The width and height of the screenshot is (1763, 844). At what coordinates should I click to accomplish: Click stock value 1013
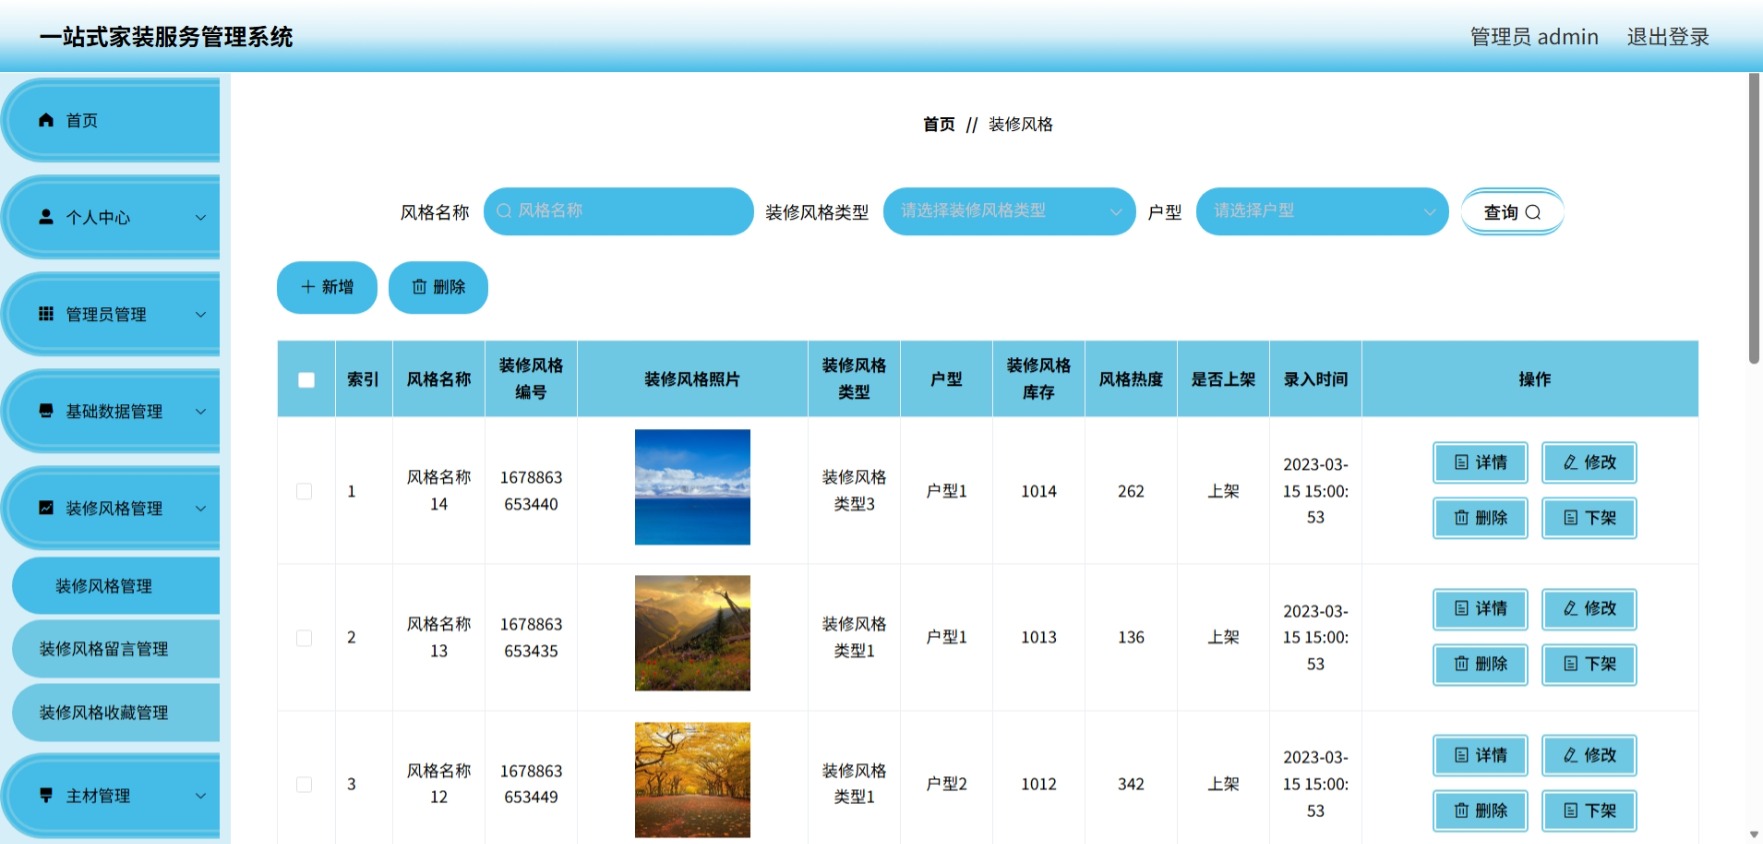click(x=1038, y=637)
